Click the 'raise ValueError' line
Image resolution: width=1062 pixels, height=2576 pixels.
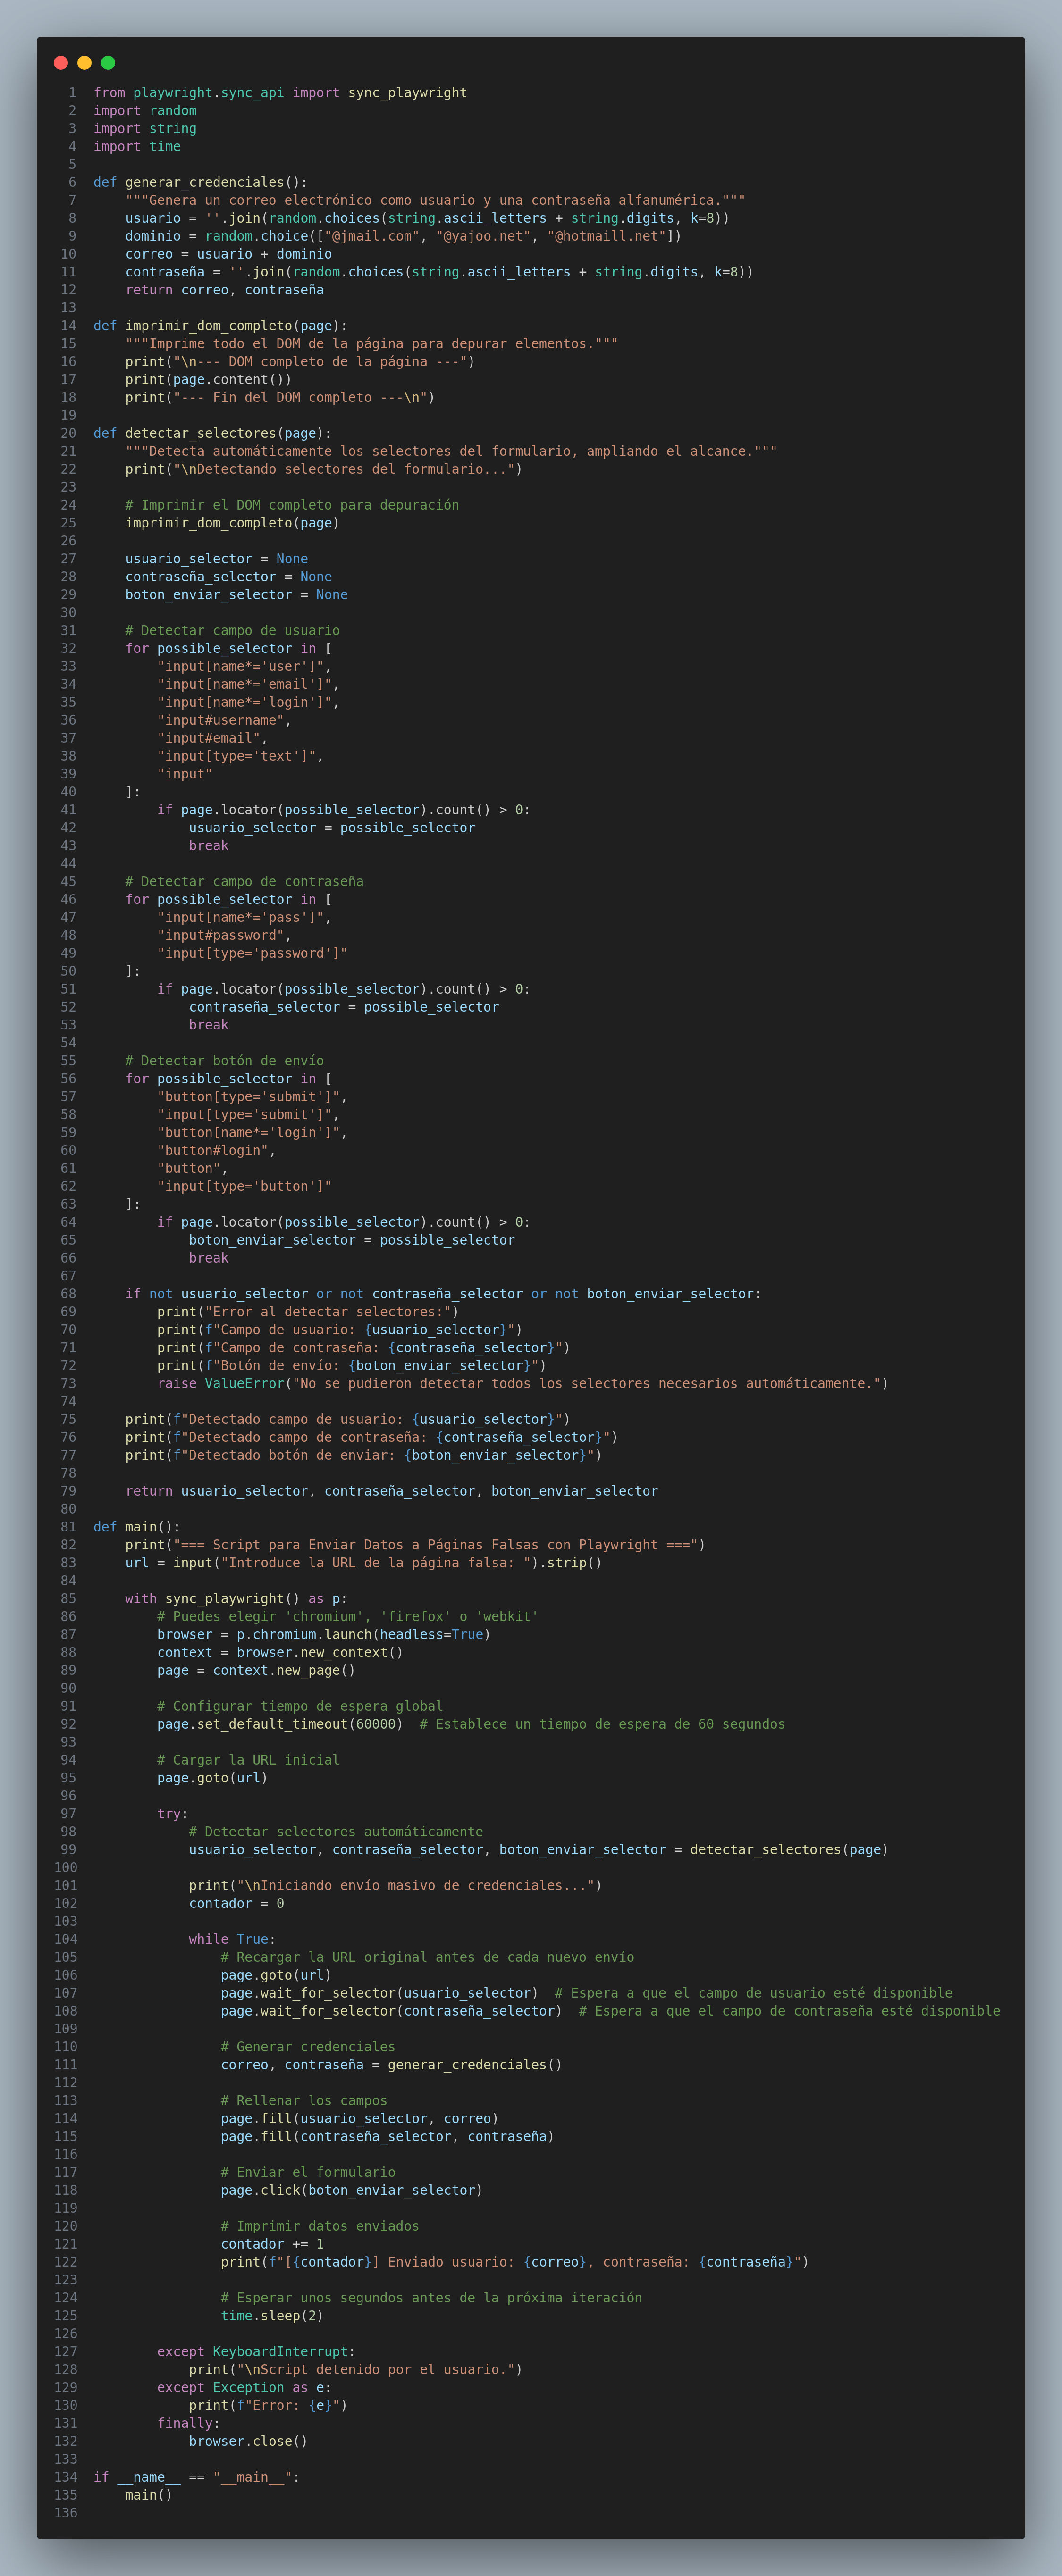coord(522,1384)
